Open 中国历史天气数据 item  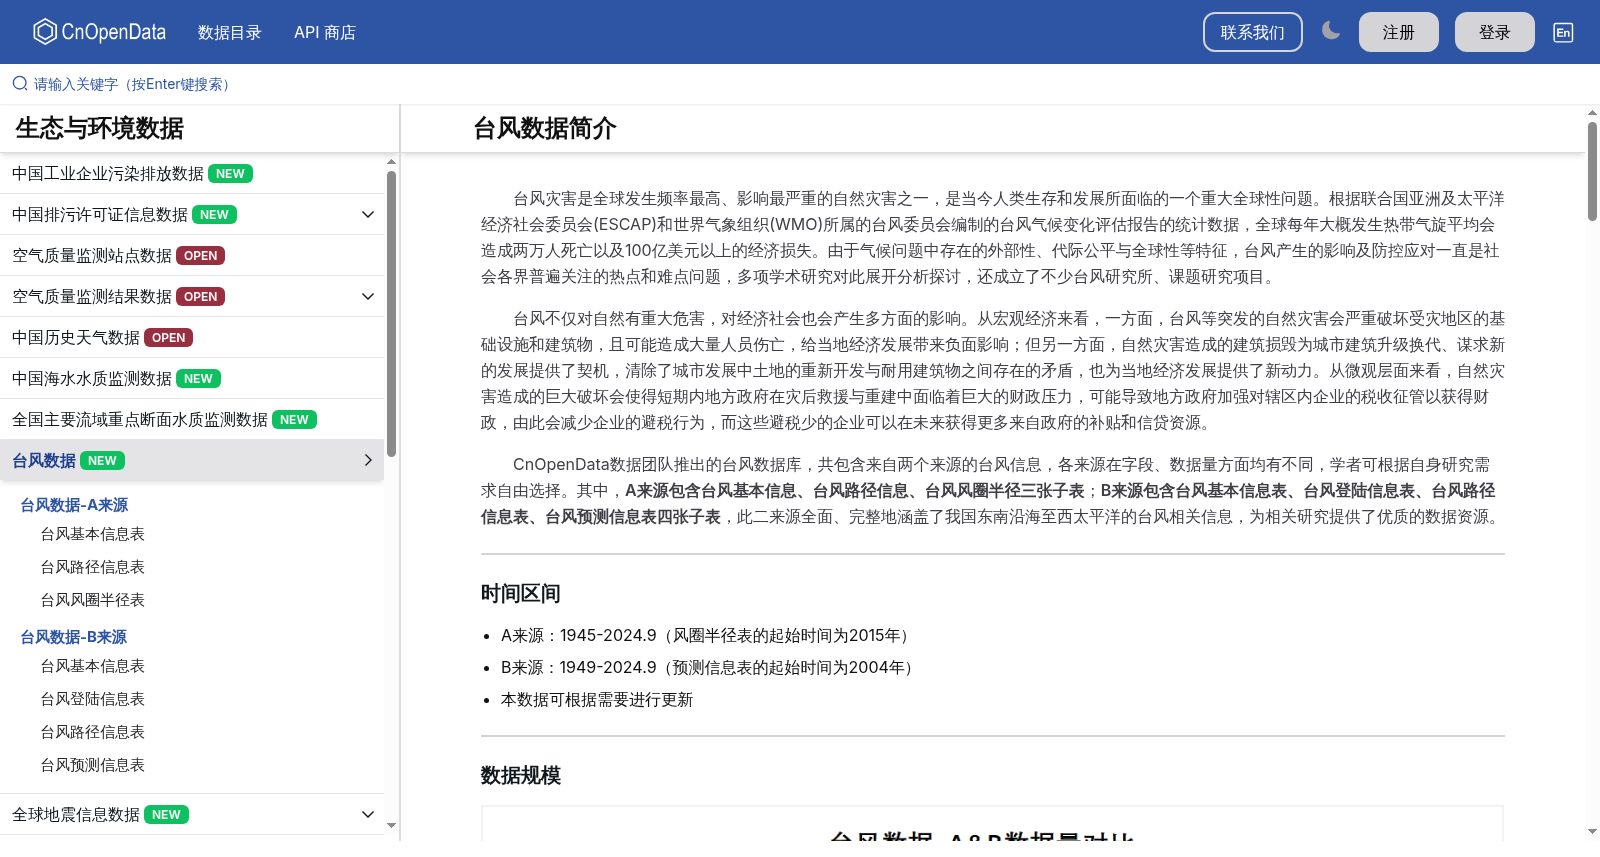click(76, 338)
